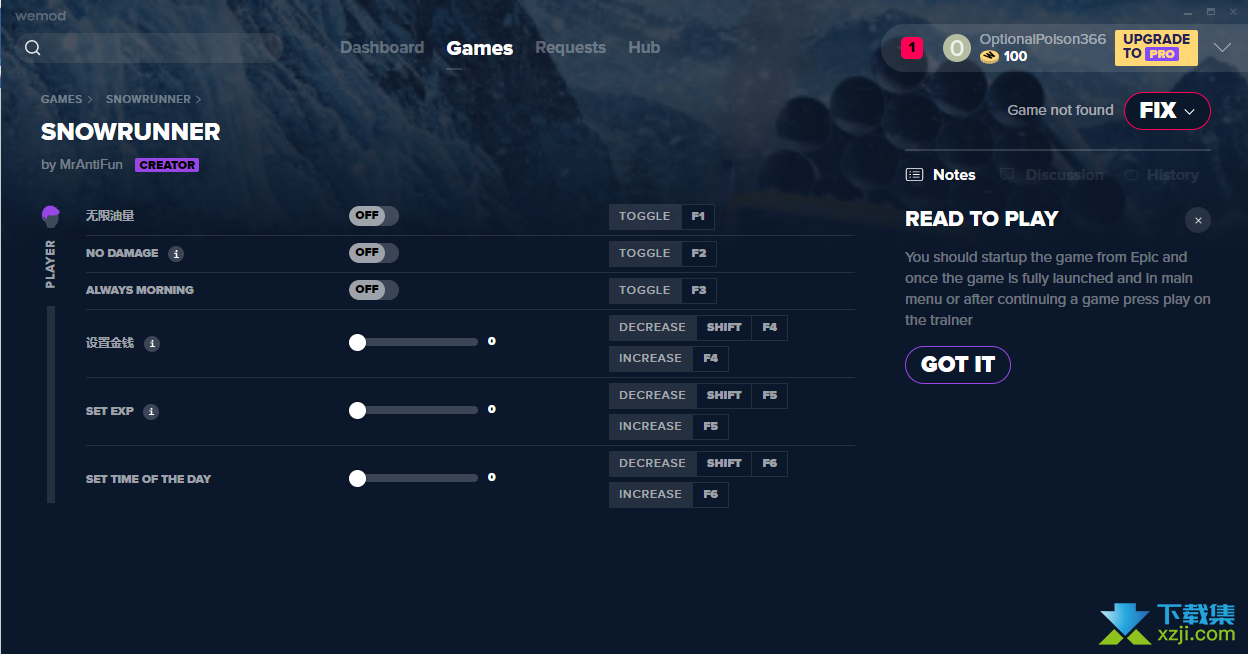
Task: Click the CREATOR badge
Action: tap(167, 165)
